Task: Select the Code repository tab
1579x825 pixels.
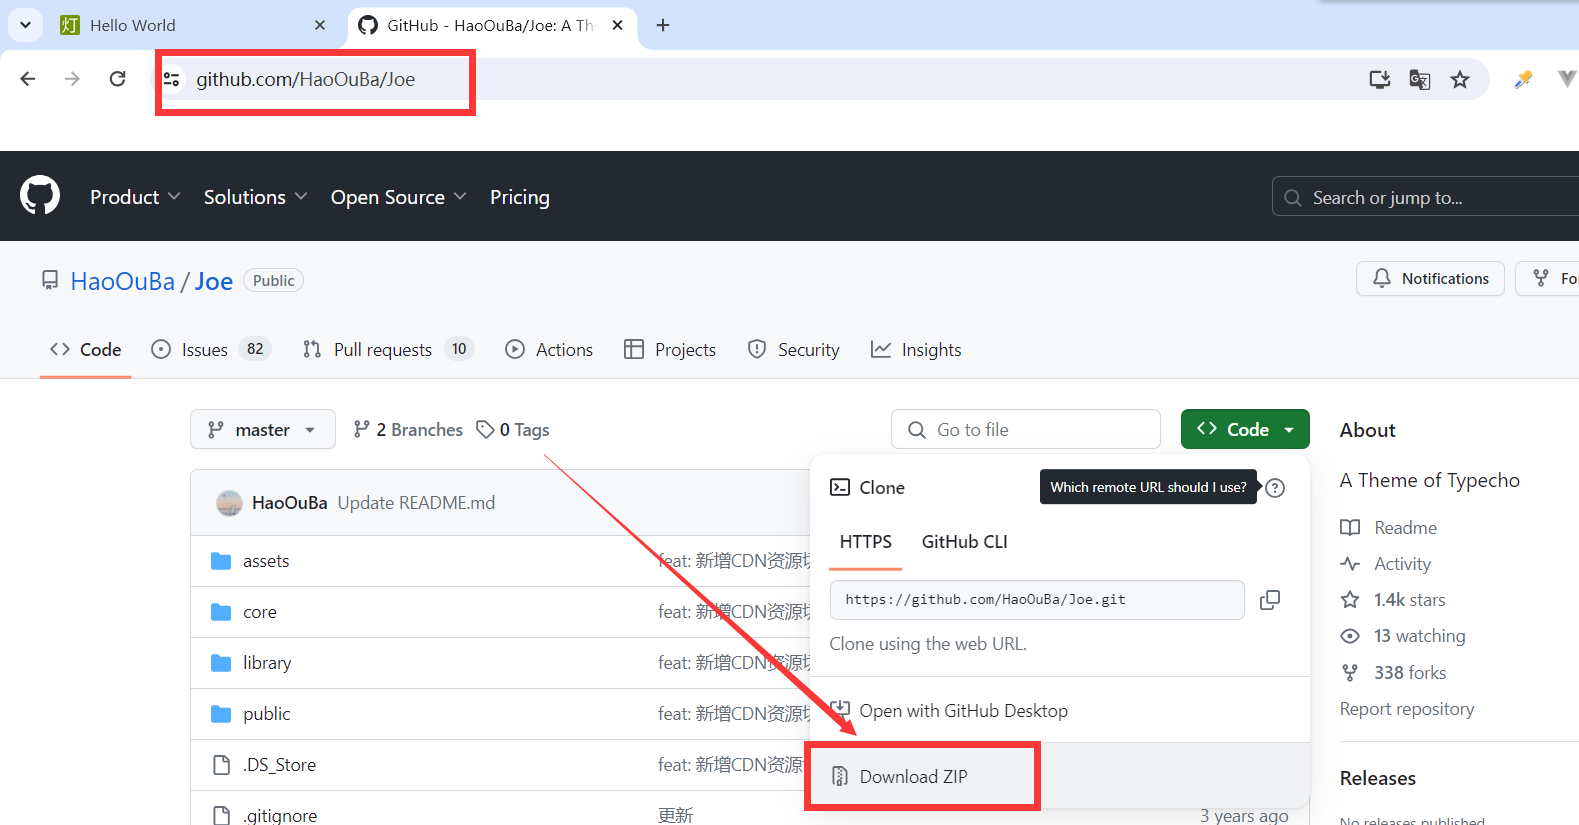Action: point(86,350)
